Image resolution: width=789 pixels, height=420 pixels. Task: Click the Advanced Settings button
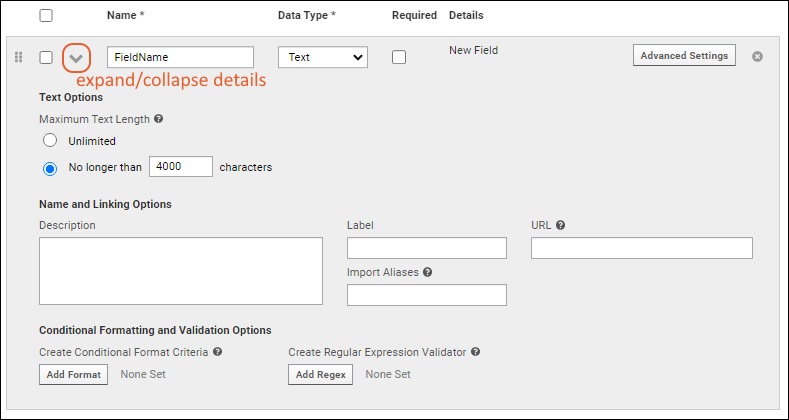[684, 55]
